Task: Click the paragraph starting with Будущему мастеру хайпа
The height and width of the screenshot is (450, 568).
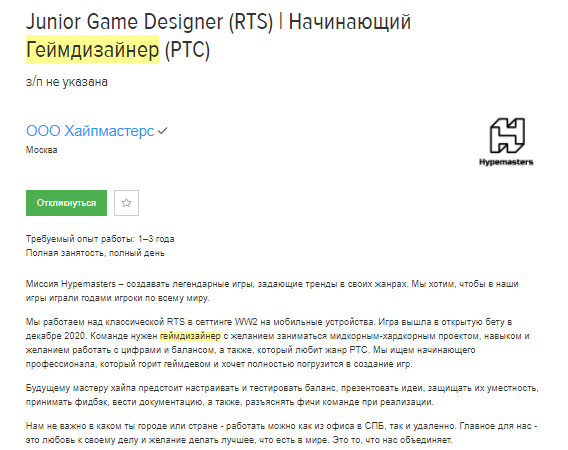Action: point(282,395)
